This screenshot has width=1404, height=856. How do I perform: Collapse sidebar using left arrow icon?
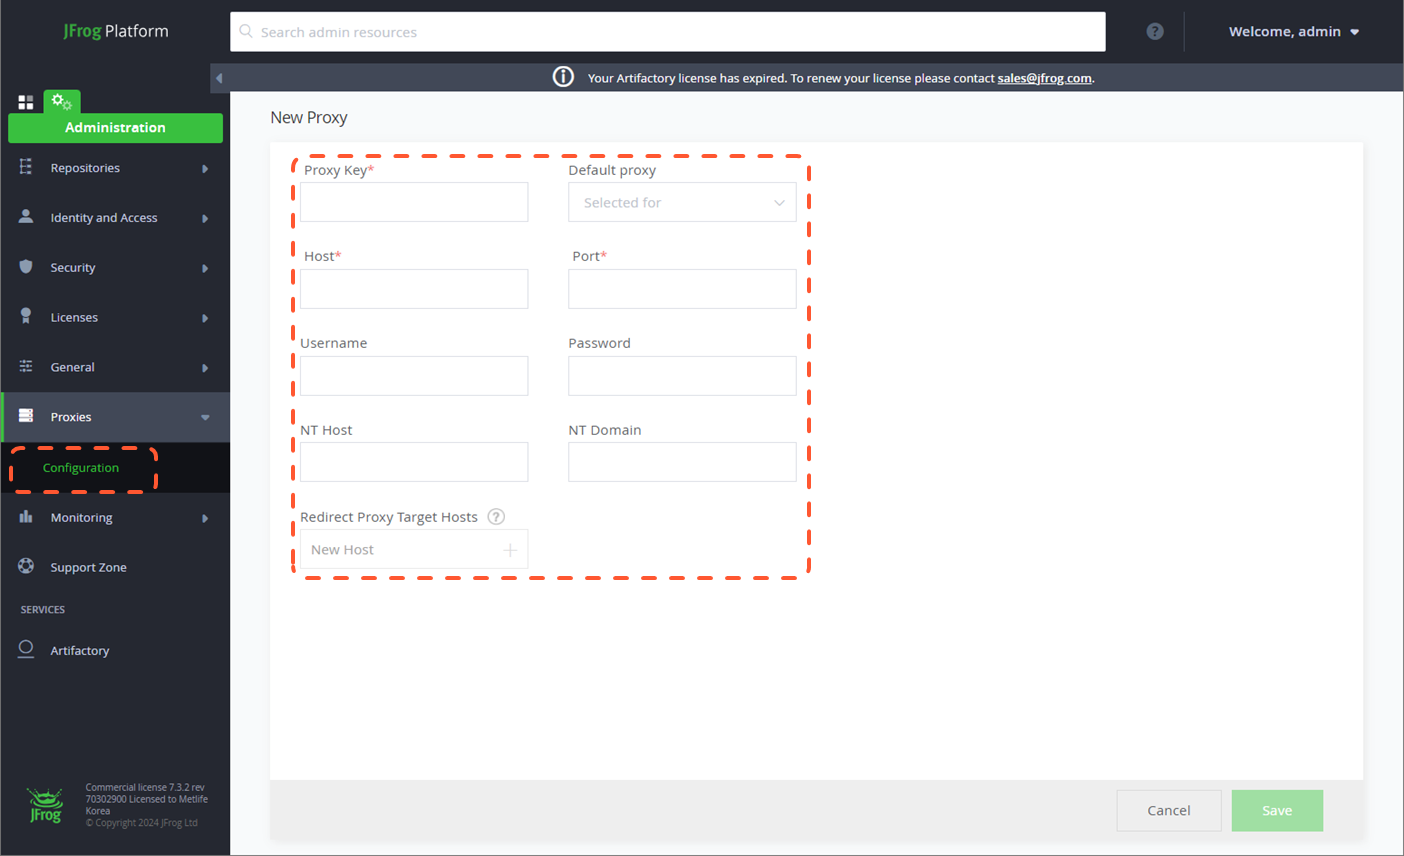coord(219,78)
